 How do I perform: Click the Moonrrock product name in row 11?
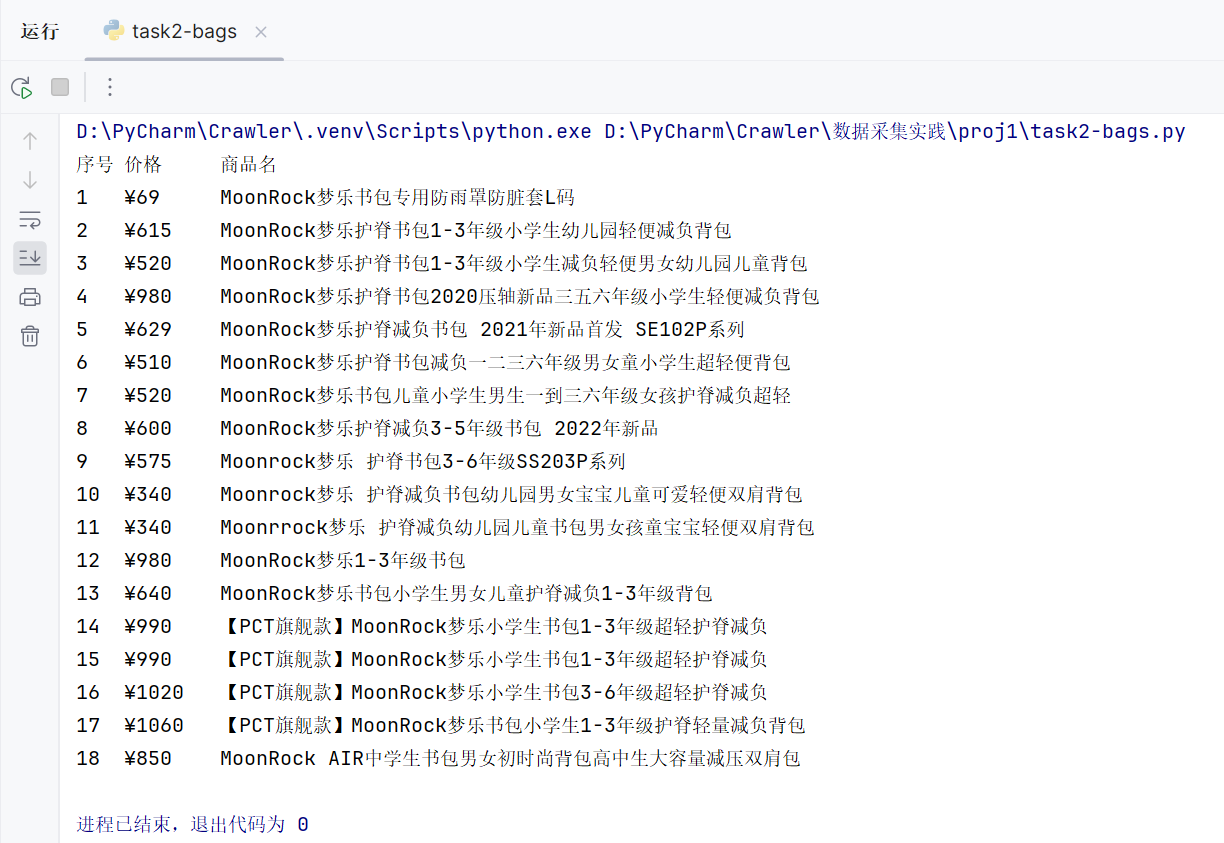[x=517, y=527]
